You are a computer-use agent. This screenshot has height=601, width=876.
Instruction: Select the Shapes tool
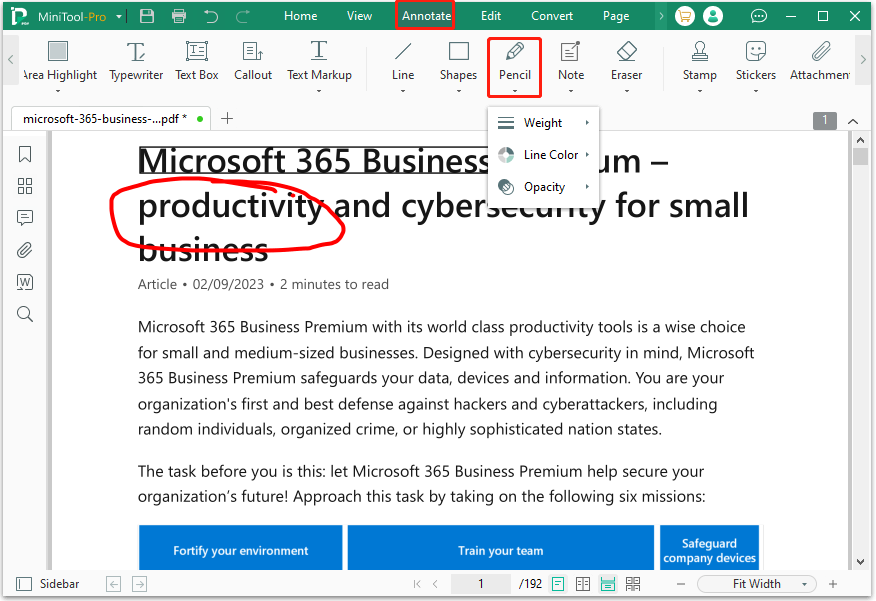[x=458, y=61]
